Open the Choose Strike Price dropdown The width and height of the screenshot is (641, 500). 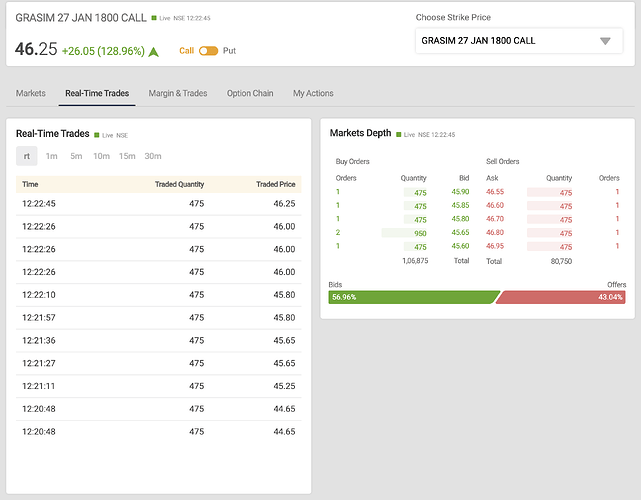point(519,40)
